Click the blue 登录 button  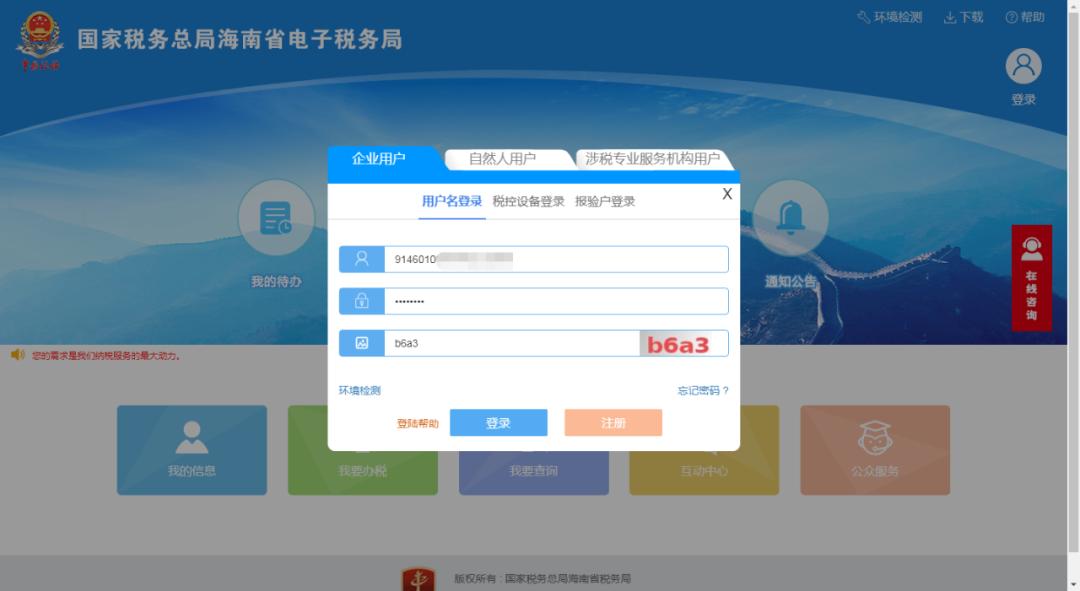[499, 422]
